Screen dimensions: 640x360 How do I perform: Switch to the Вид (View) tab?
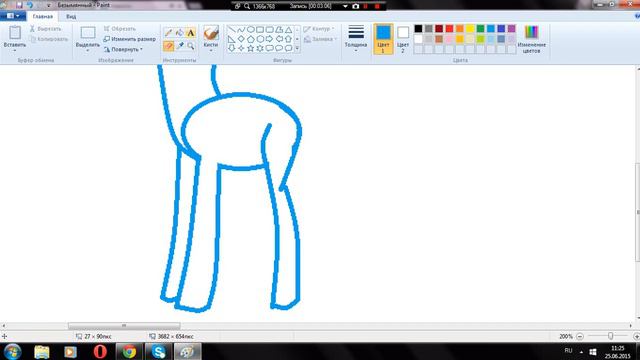click(71, 17)
